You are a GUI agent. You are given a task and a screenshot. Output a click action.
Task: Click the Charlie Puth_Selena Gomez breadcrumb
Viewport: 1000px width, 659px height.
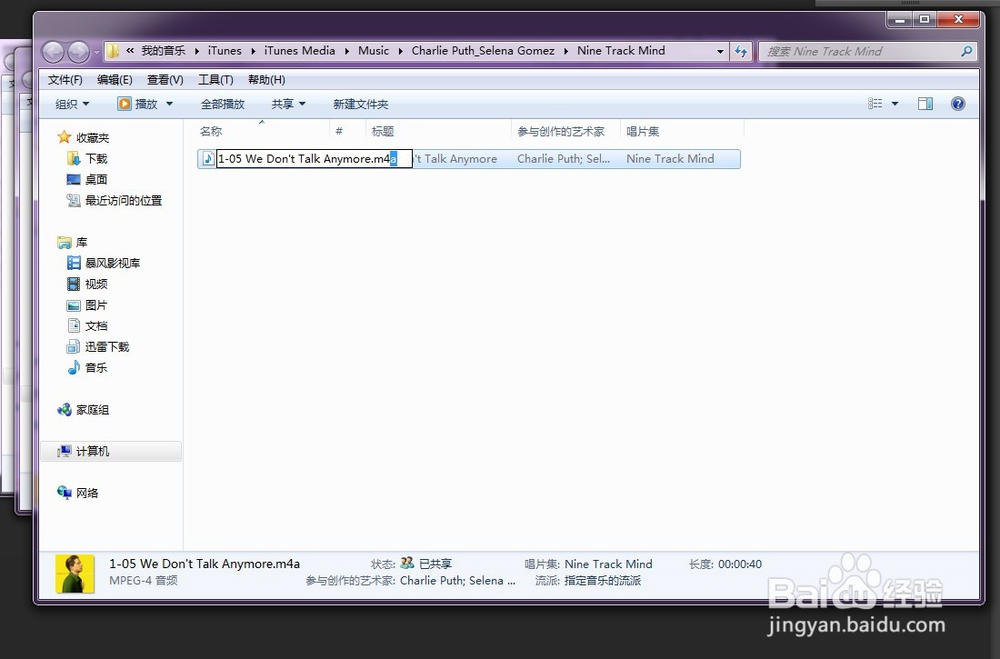pyautogui.click(x=483, y=51)
